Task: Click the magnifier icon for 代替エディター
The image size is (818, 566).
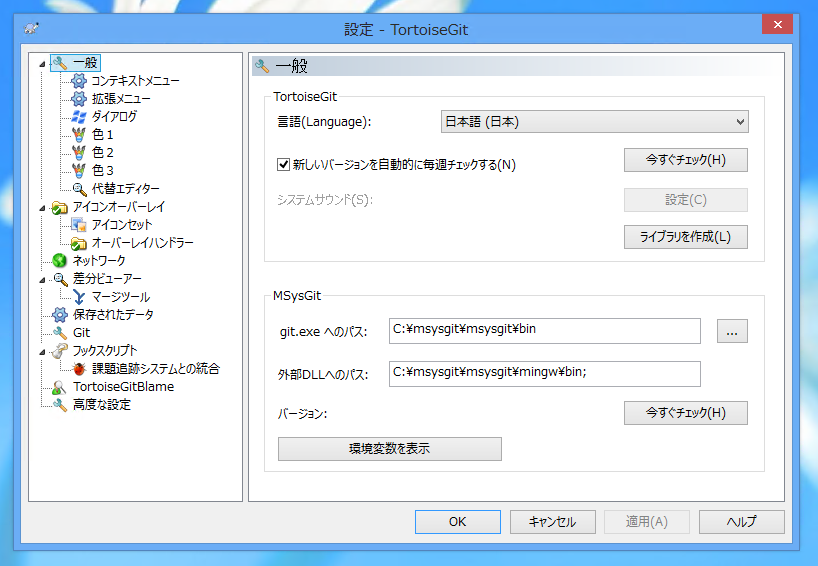Action: 79,189
